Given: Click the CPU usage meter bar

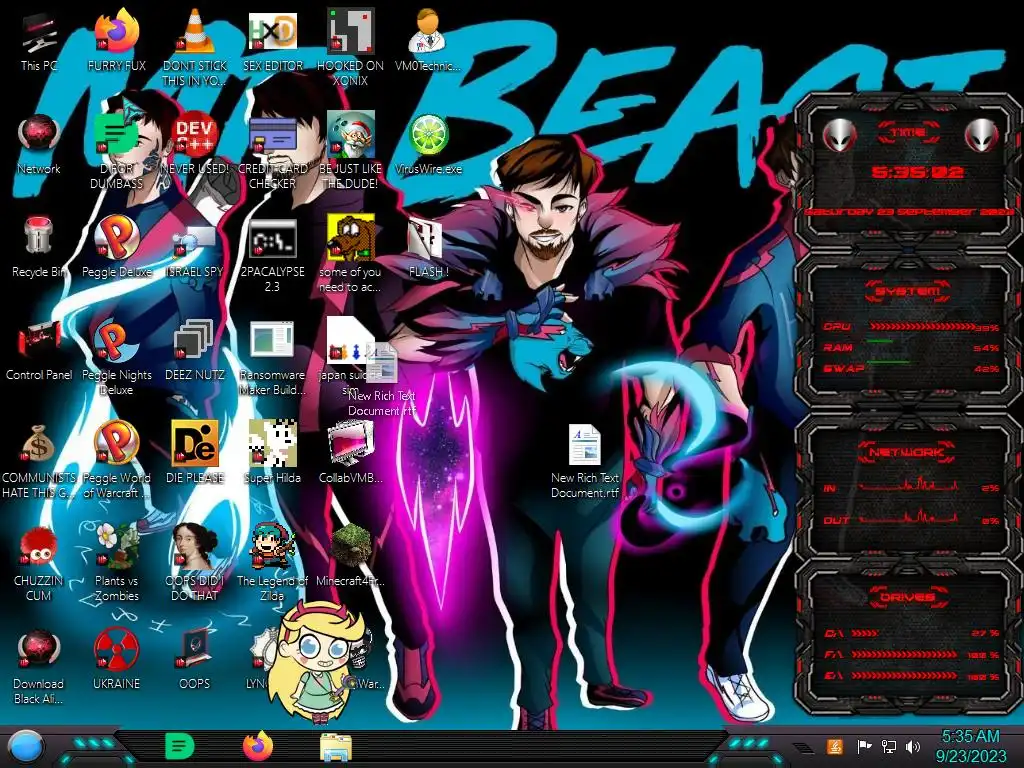Looking at the screenshot, I should pos(922,326).
